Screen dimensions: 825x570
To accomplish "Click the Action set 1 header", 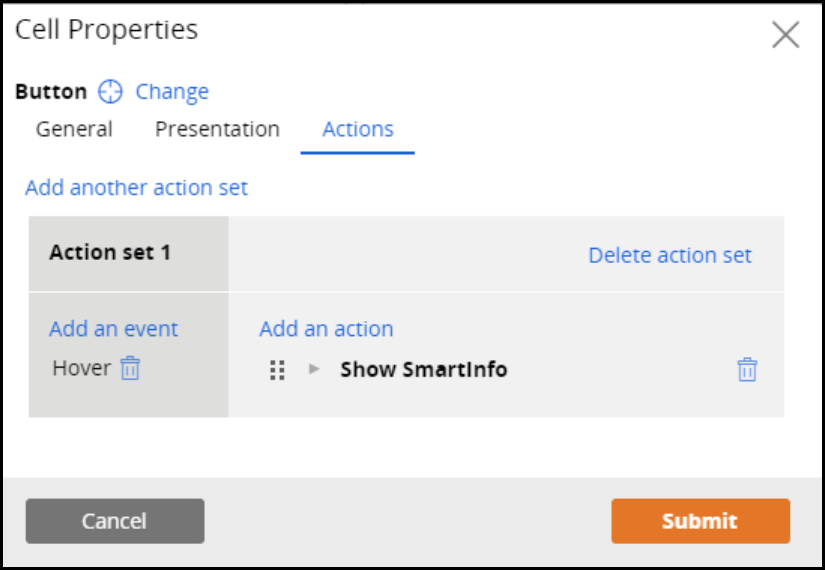I will coord(110,252).
